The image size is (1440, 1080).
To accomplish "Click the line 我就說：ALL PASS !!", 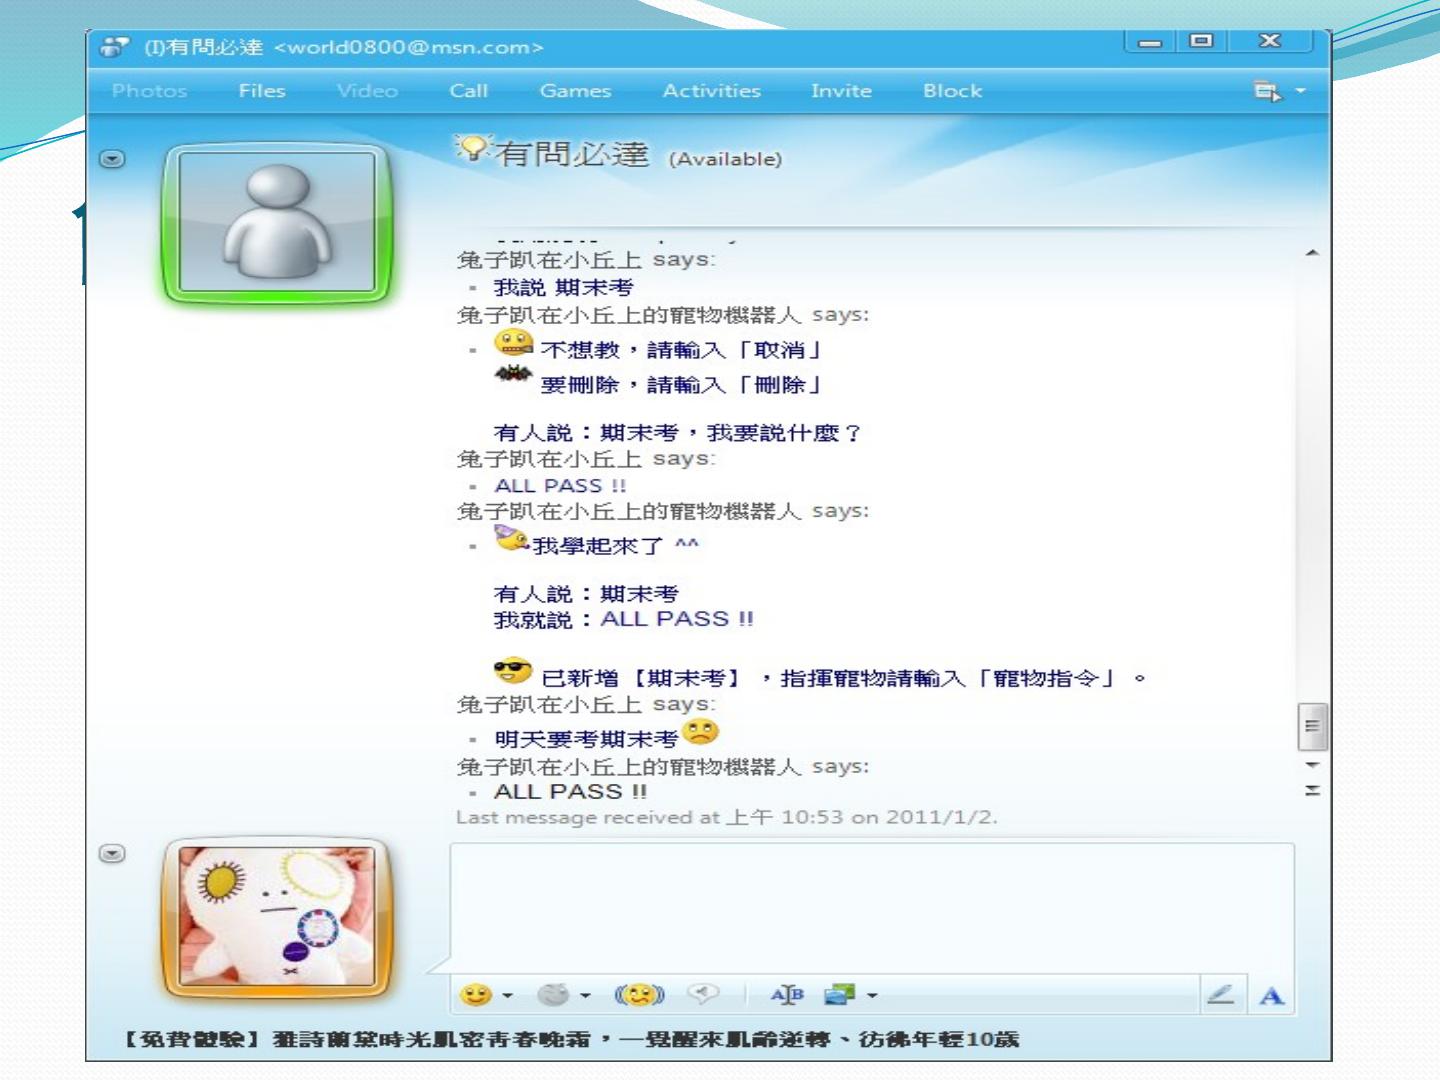I will 624,620.
